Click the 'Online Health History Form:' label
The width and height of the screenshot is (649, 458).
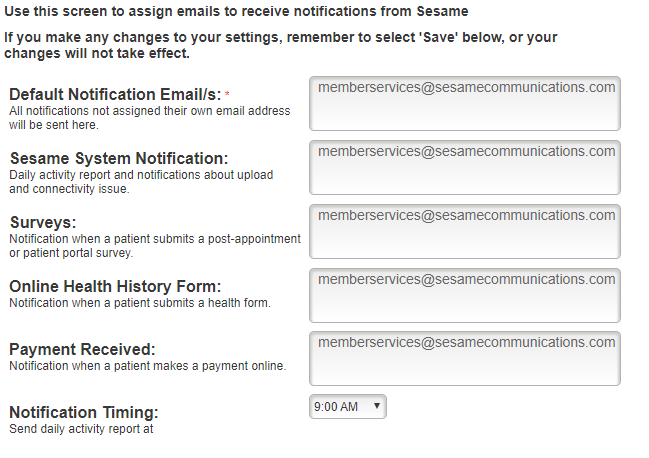pos(115,286)
